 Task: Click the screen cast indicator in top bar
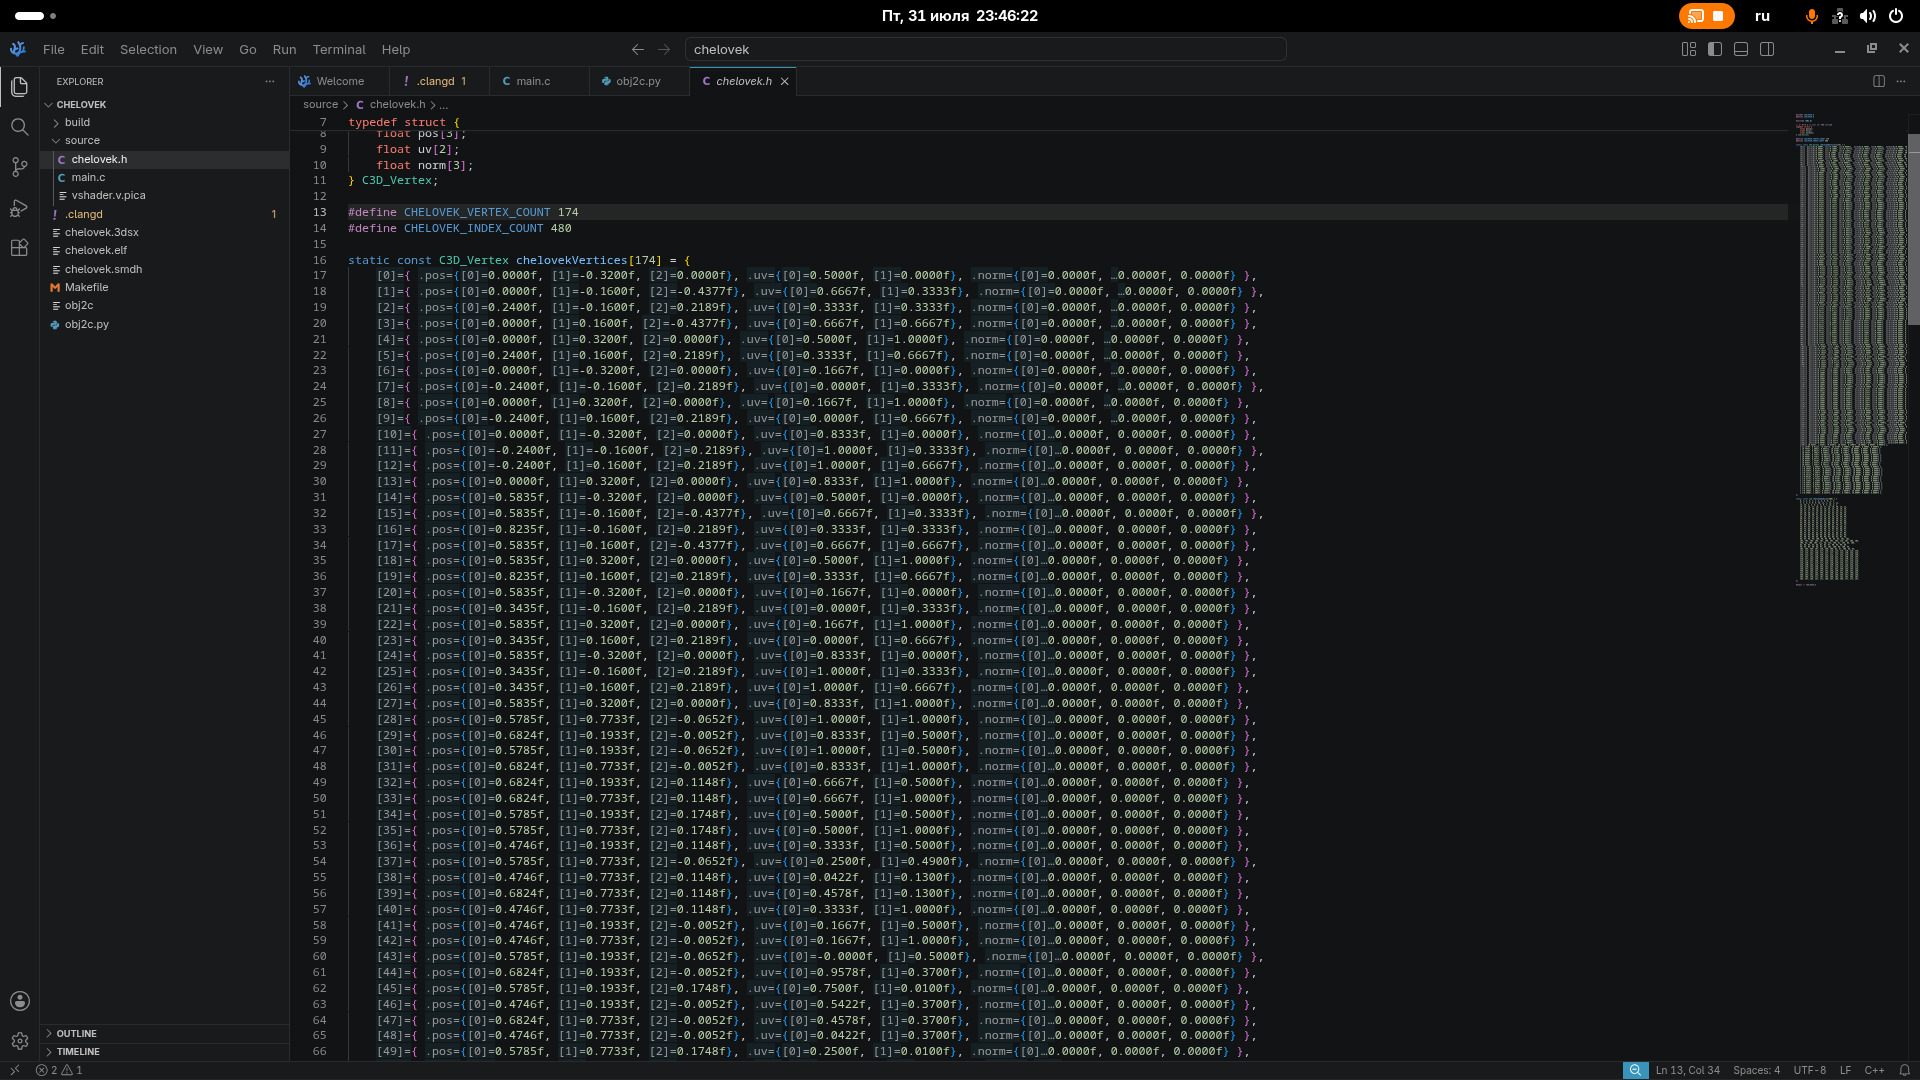(1706, 16)
